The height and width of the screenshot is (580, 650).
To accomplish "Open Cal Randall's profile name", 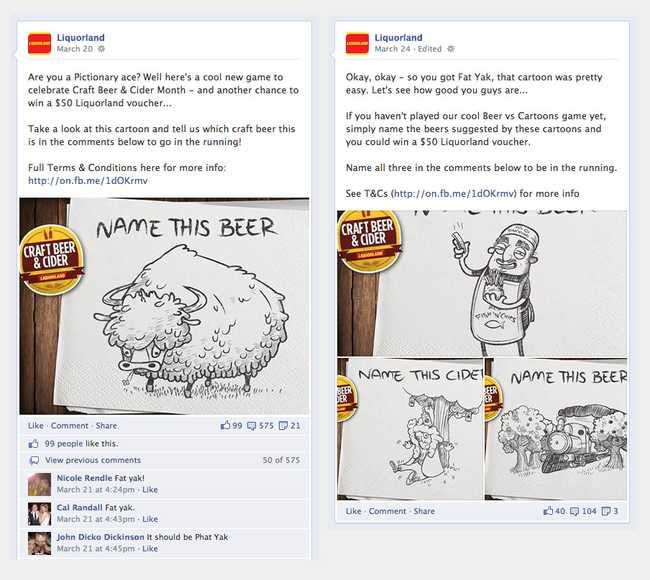I will click(x=79, y=507).
